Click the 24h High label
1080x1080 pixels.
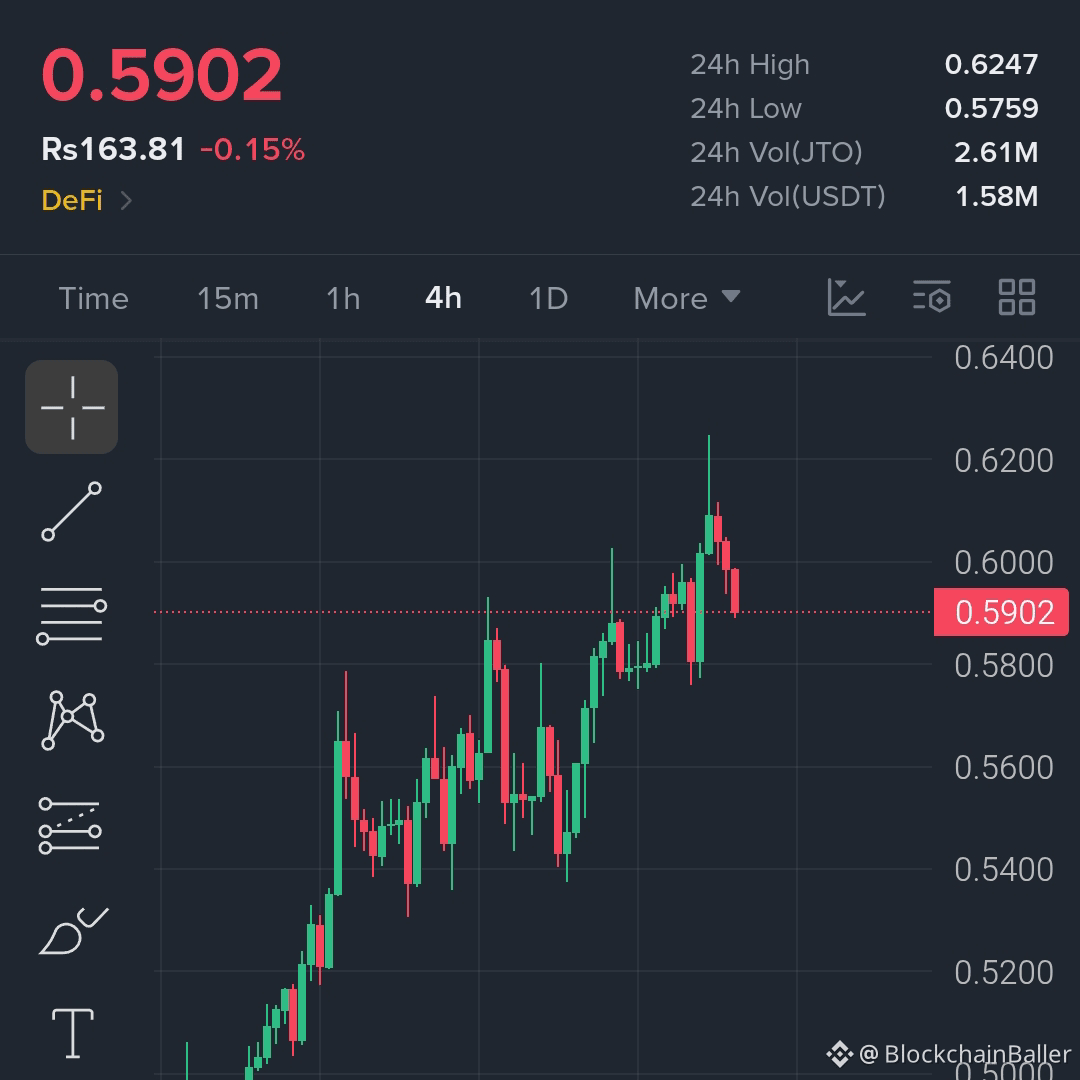click(750, 65)
